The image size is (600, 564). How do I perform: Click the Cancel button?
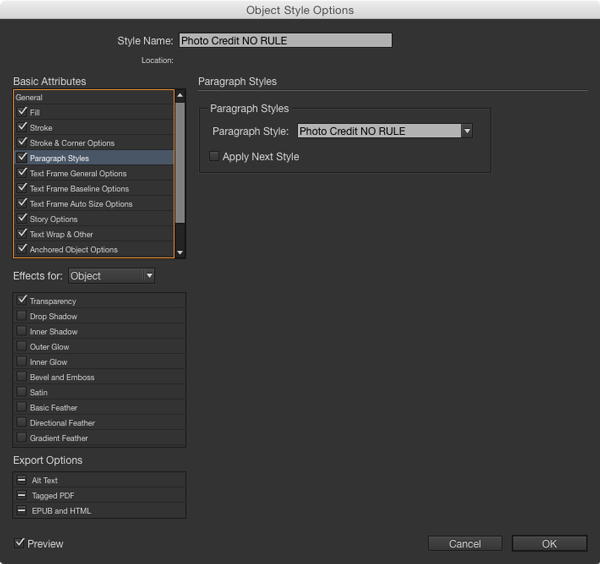(x=465, y=543)
